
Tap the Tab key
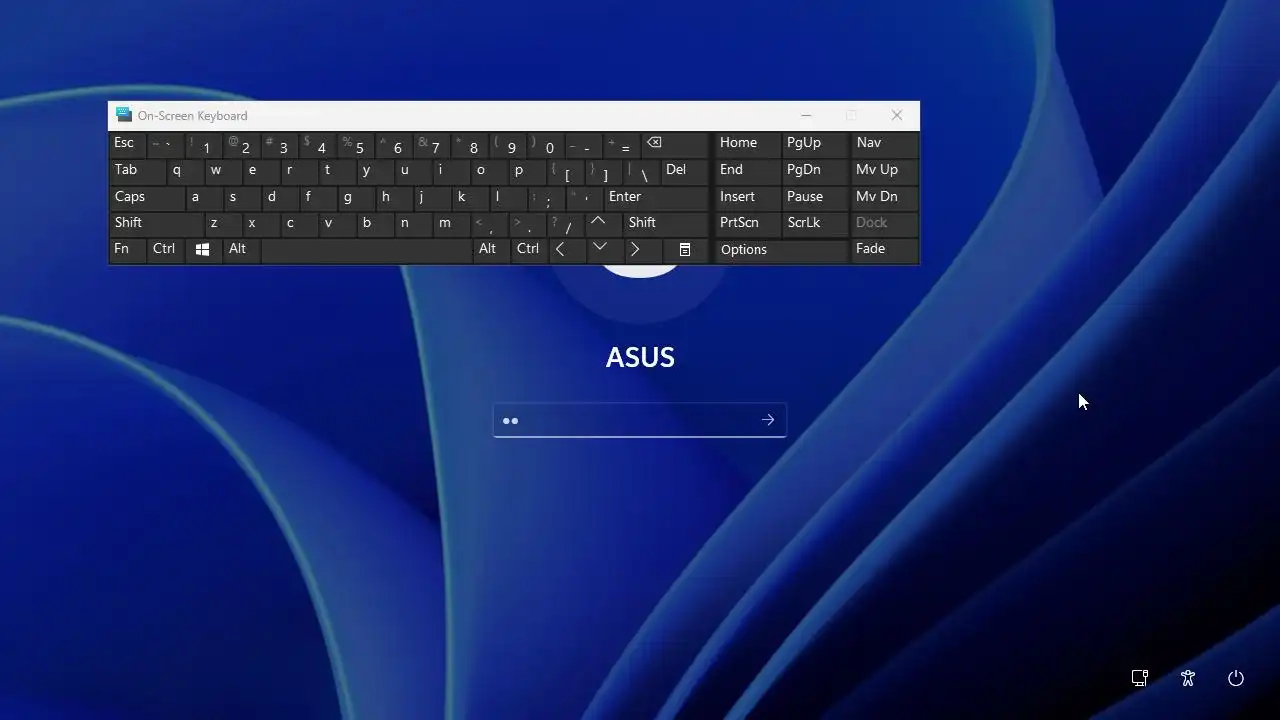click(136, 170)
